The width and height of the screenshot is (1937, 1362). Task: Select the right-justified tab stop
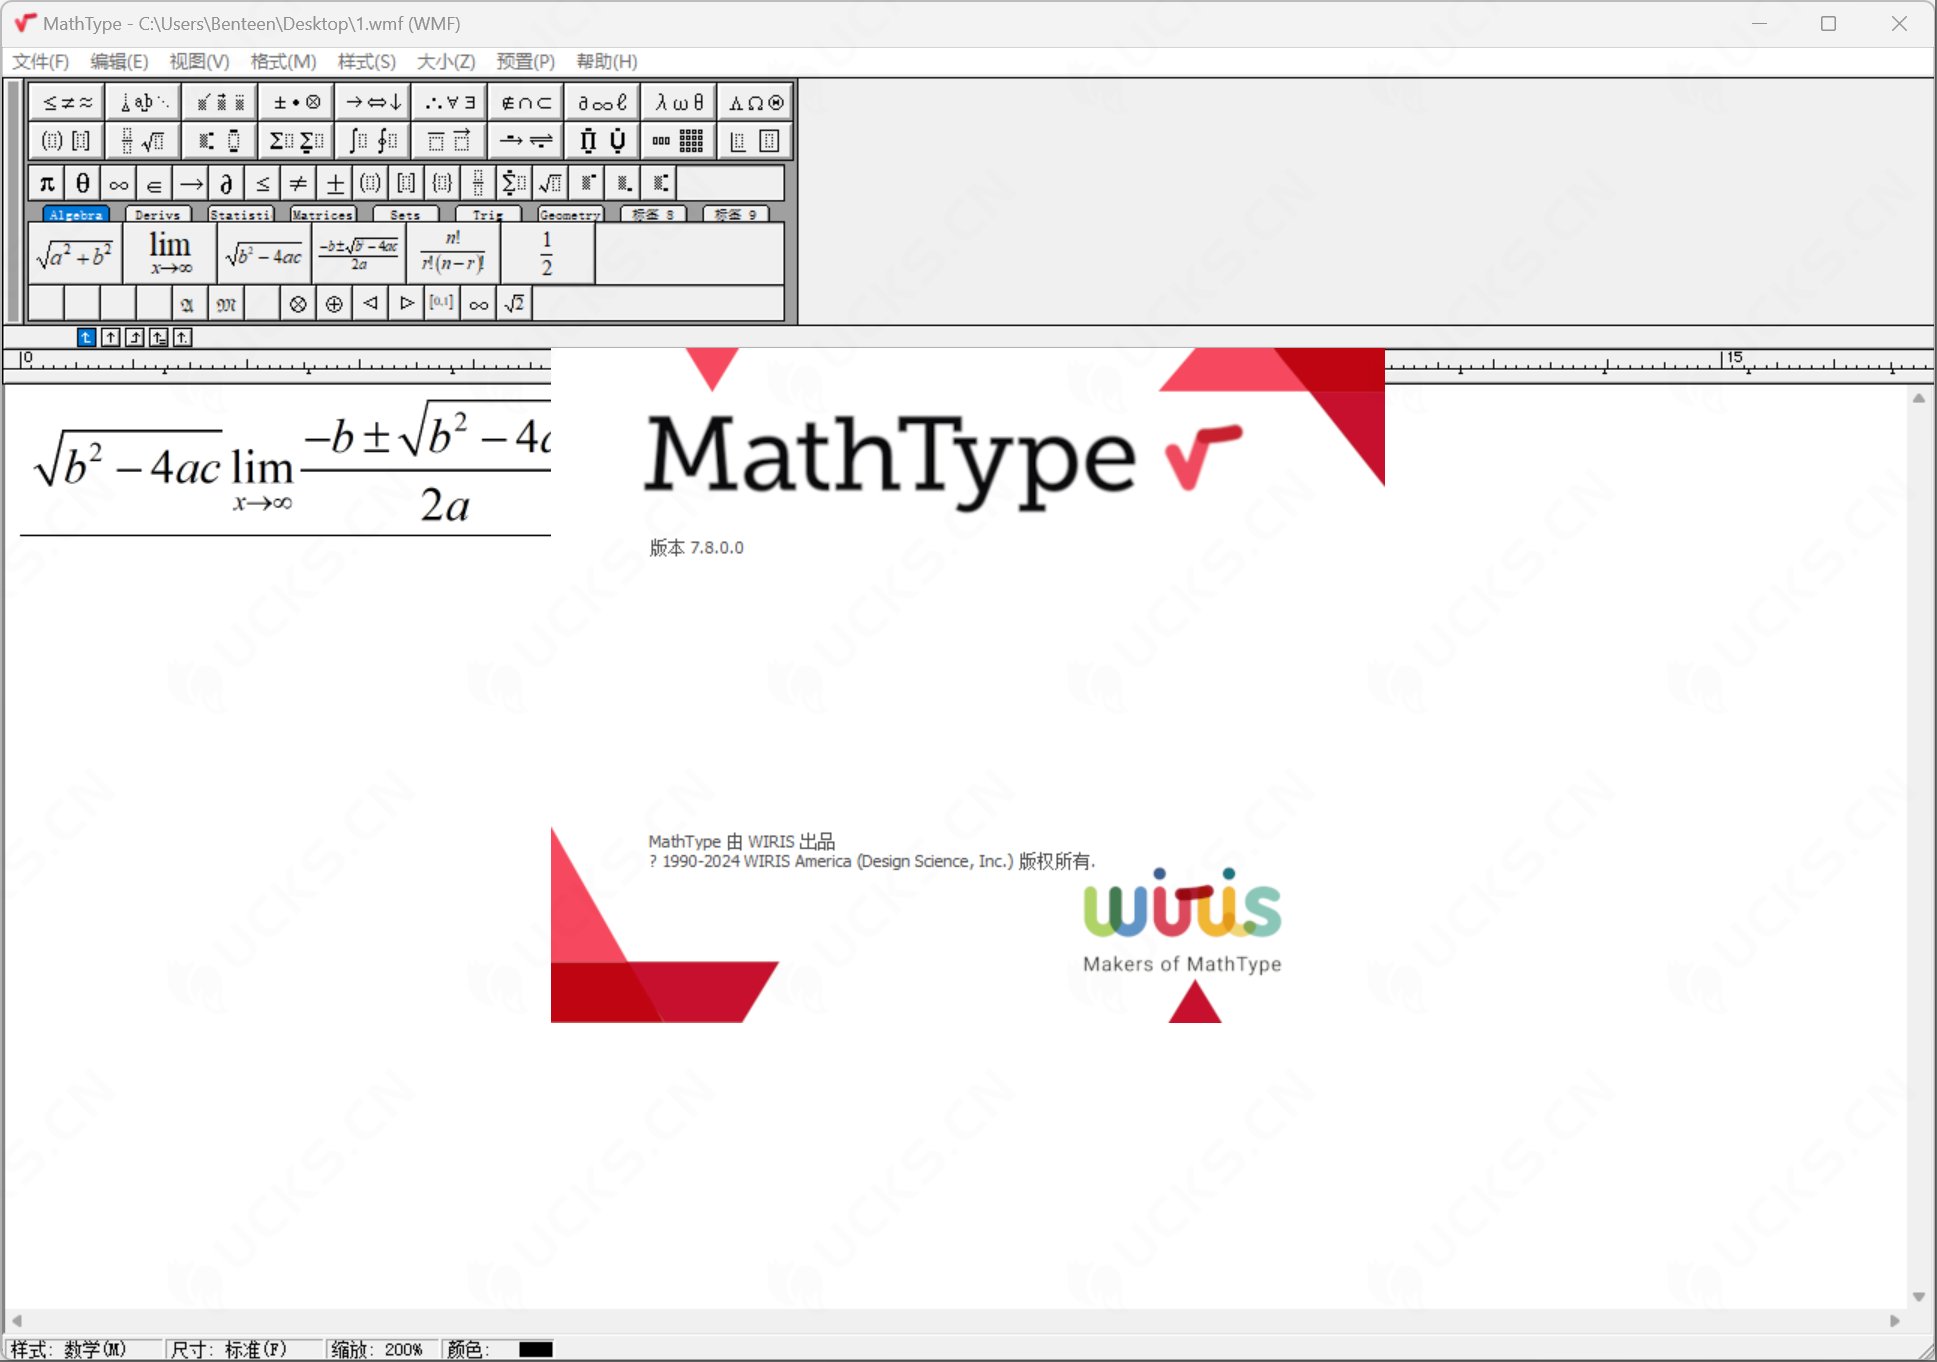134,337
